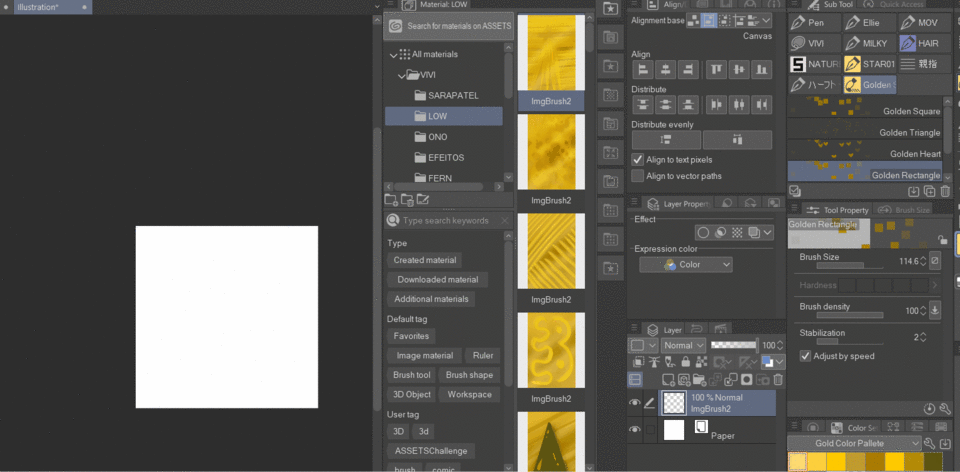Image resolution: width=960 pixels, height=472 pixels.
Task: Click the distribute right edges icon
Action: pos(762,105)
